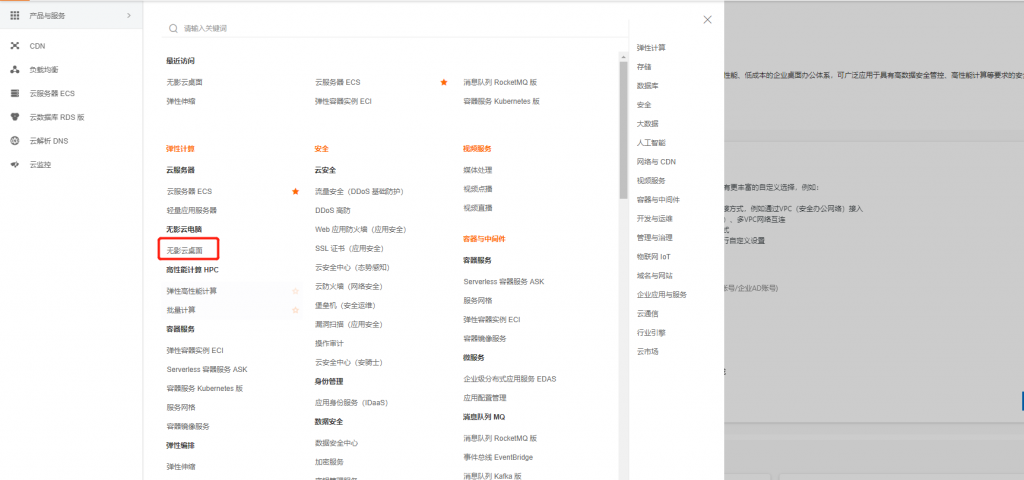
Task: Open 云防火墙（网络安全）
Action: pyautogui.click(x=349, y=286)
